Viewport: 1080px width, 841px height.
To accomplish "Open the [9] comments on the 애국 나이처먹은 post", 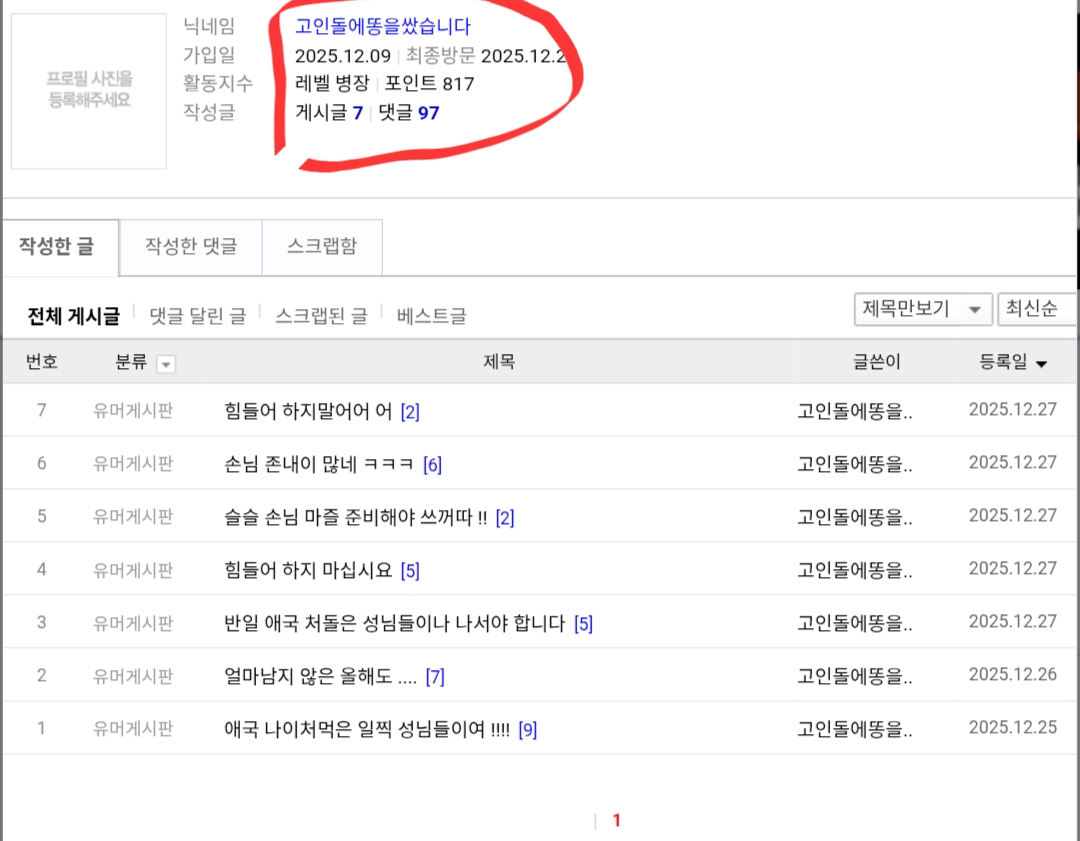I will point(526,728).
